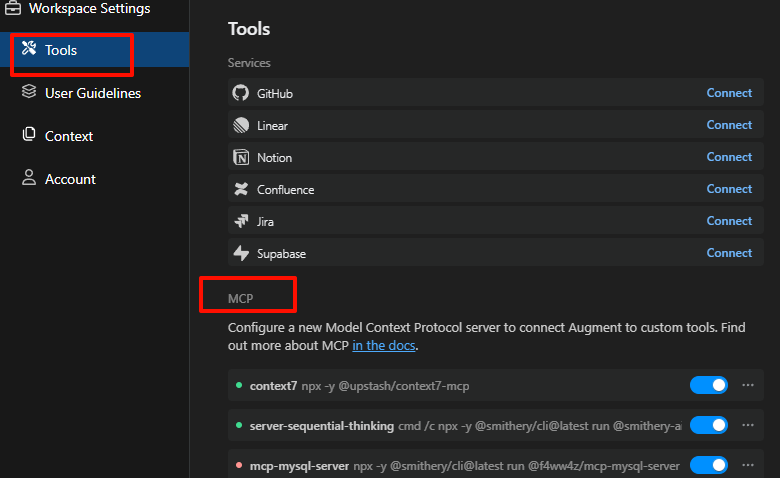Click the User Guidelines layers icon
This screenshot has height=478, width=780.
(29, 92)
